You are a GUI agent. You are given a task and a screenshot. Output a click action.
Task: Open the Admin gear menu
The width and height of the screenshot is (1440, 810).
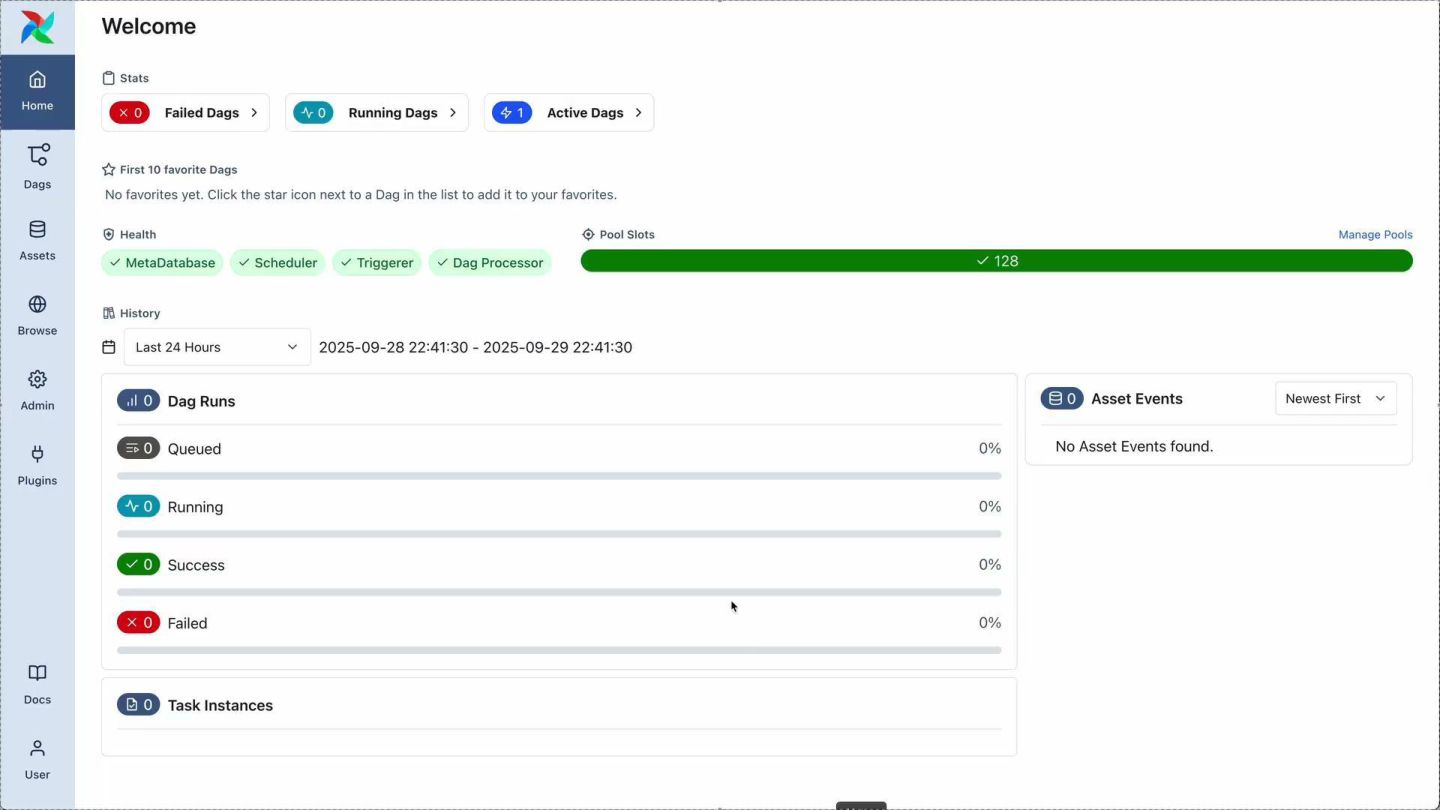tap(37, 391)
